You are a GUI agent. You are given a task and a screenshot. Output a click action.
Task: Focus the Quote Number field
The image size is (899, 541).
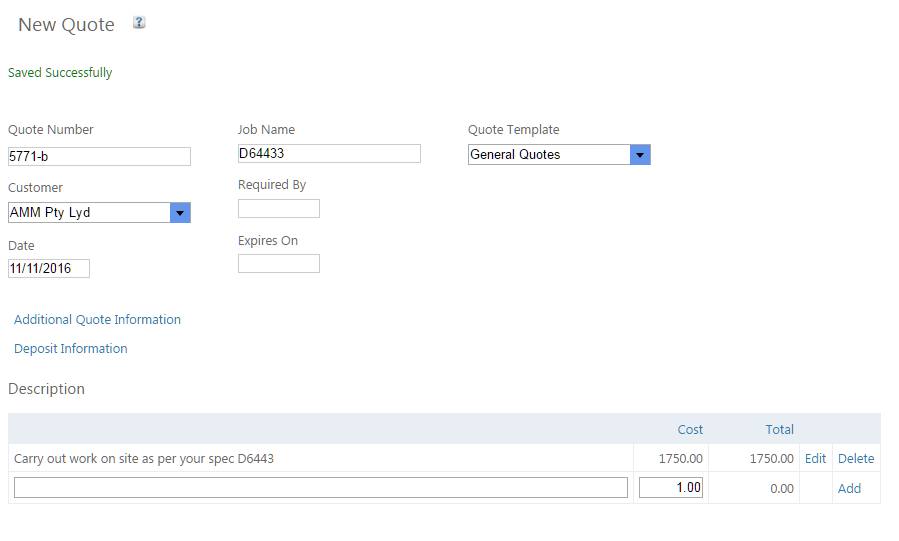[x=99, y=157]
